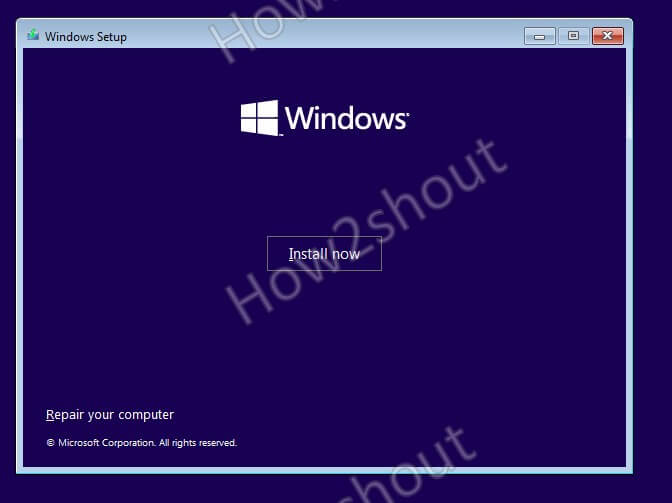Screen dimensions: 672x503
Task: Click the Windows Setup title bar icon
Action: coord(33,35)
